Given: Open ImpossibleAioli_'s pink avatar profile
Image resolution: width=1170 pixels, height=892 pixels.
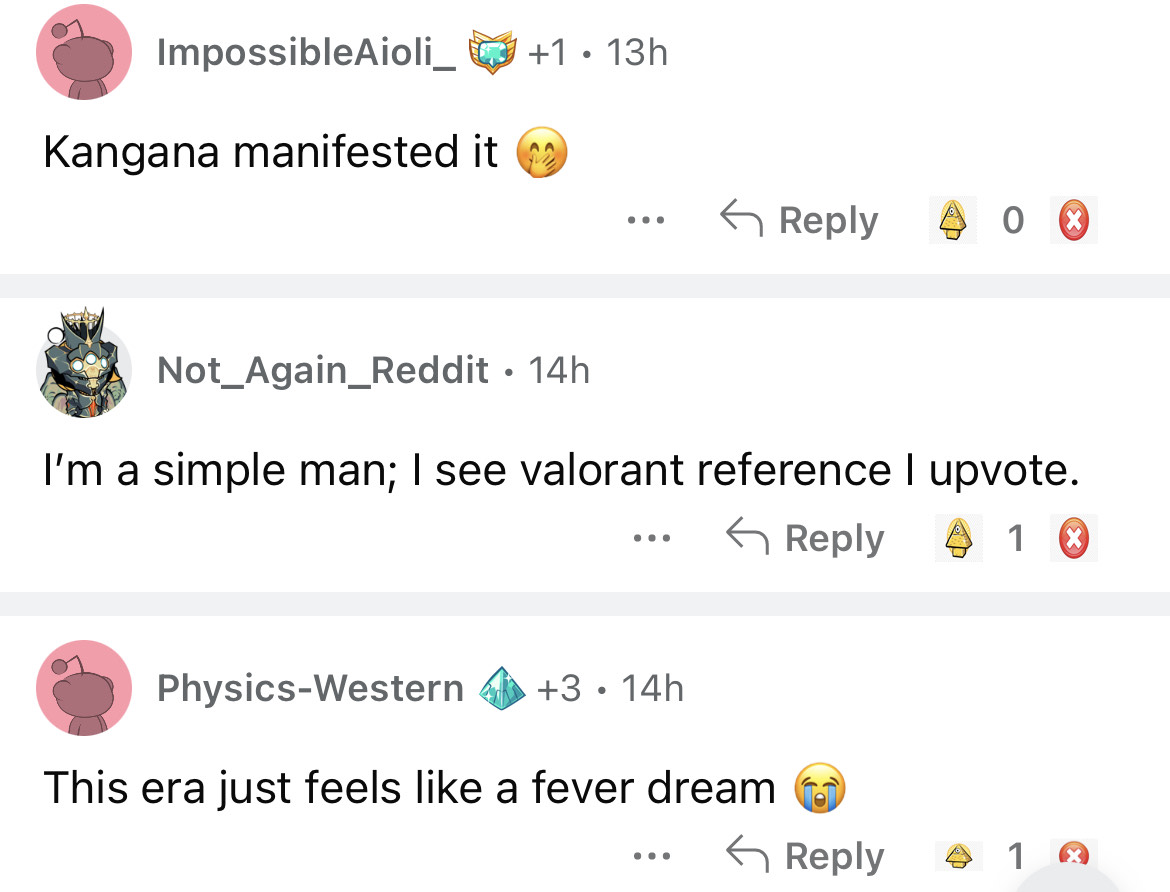Looking at the screenshot, I should click(84, 52).
